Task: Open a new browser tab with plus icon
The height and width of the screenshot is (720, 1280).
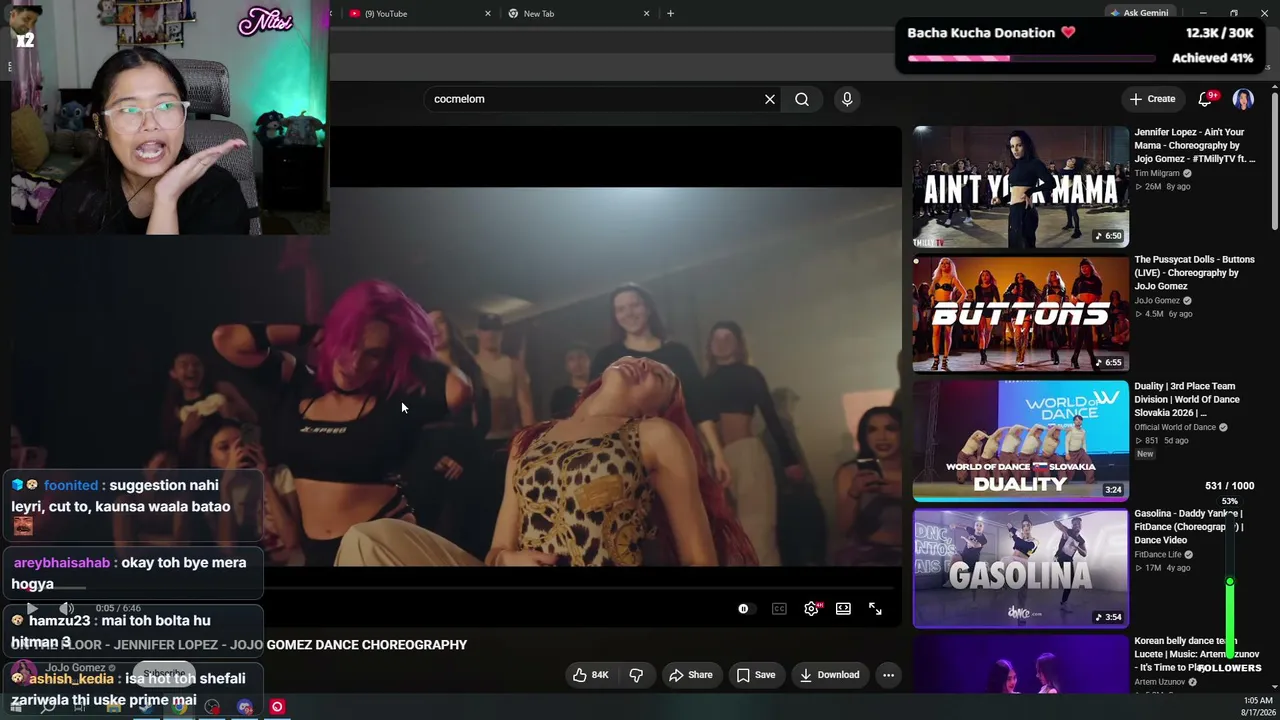Action: (670, 14)
